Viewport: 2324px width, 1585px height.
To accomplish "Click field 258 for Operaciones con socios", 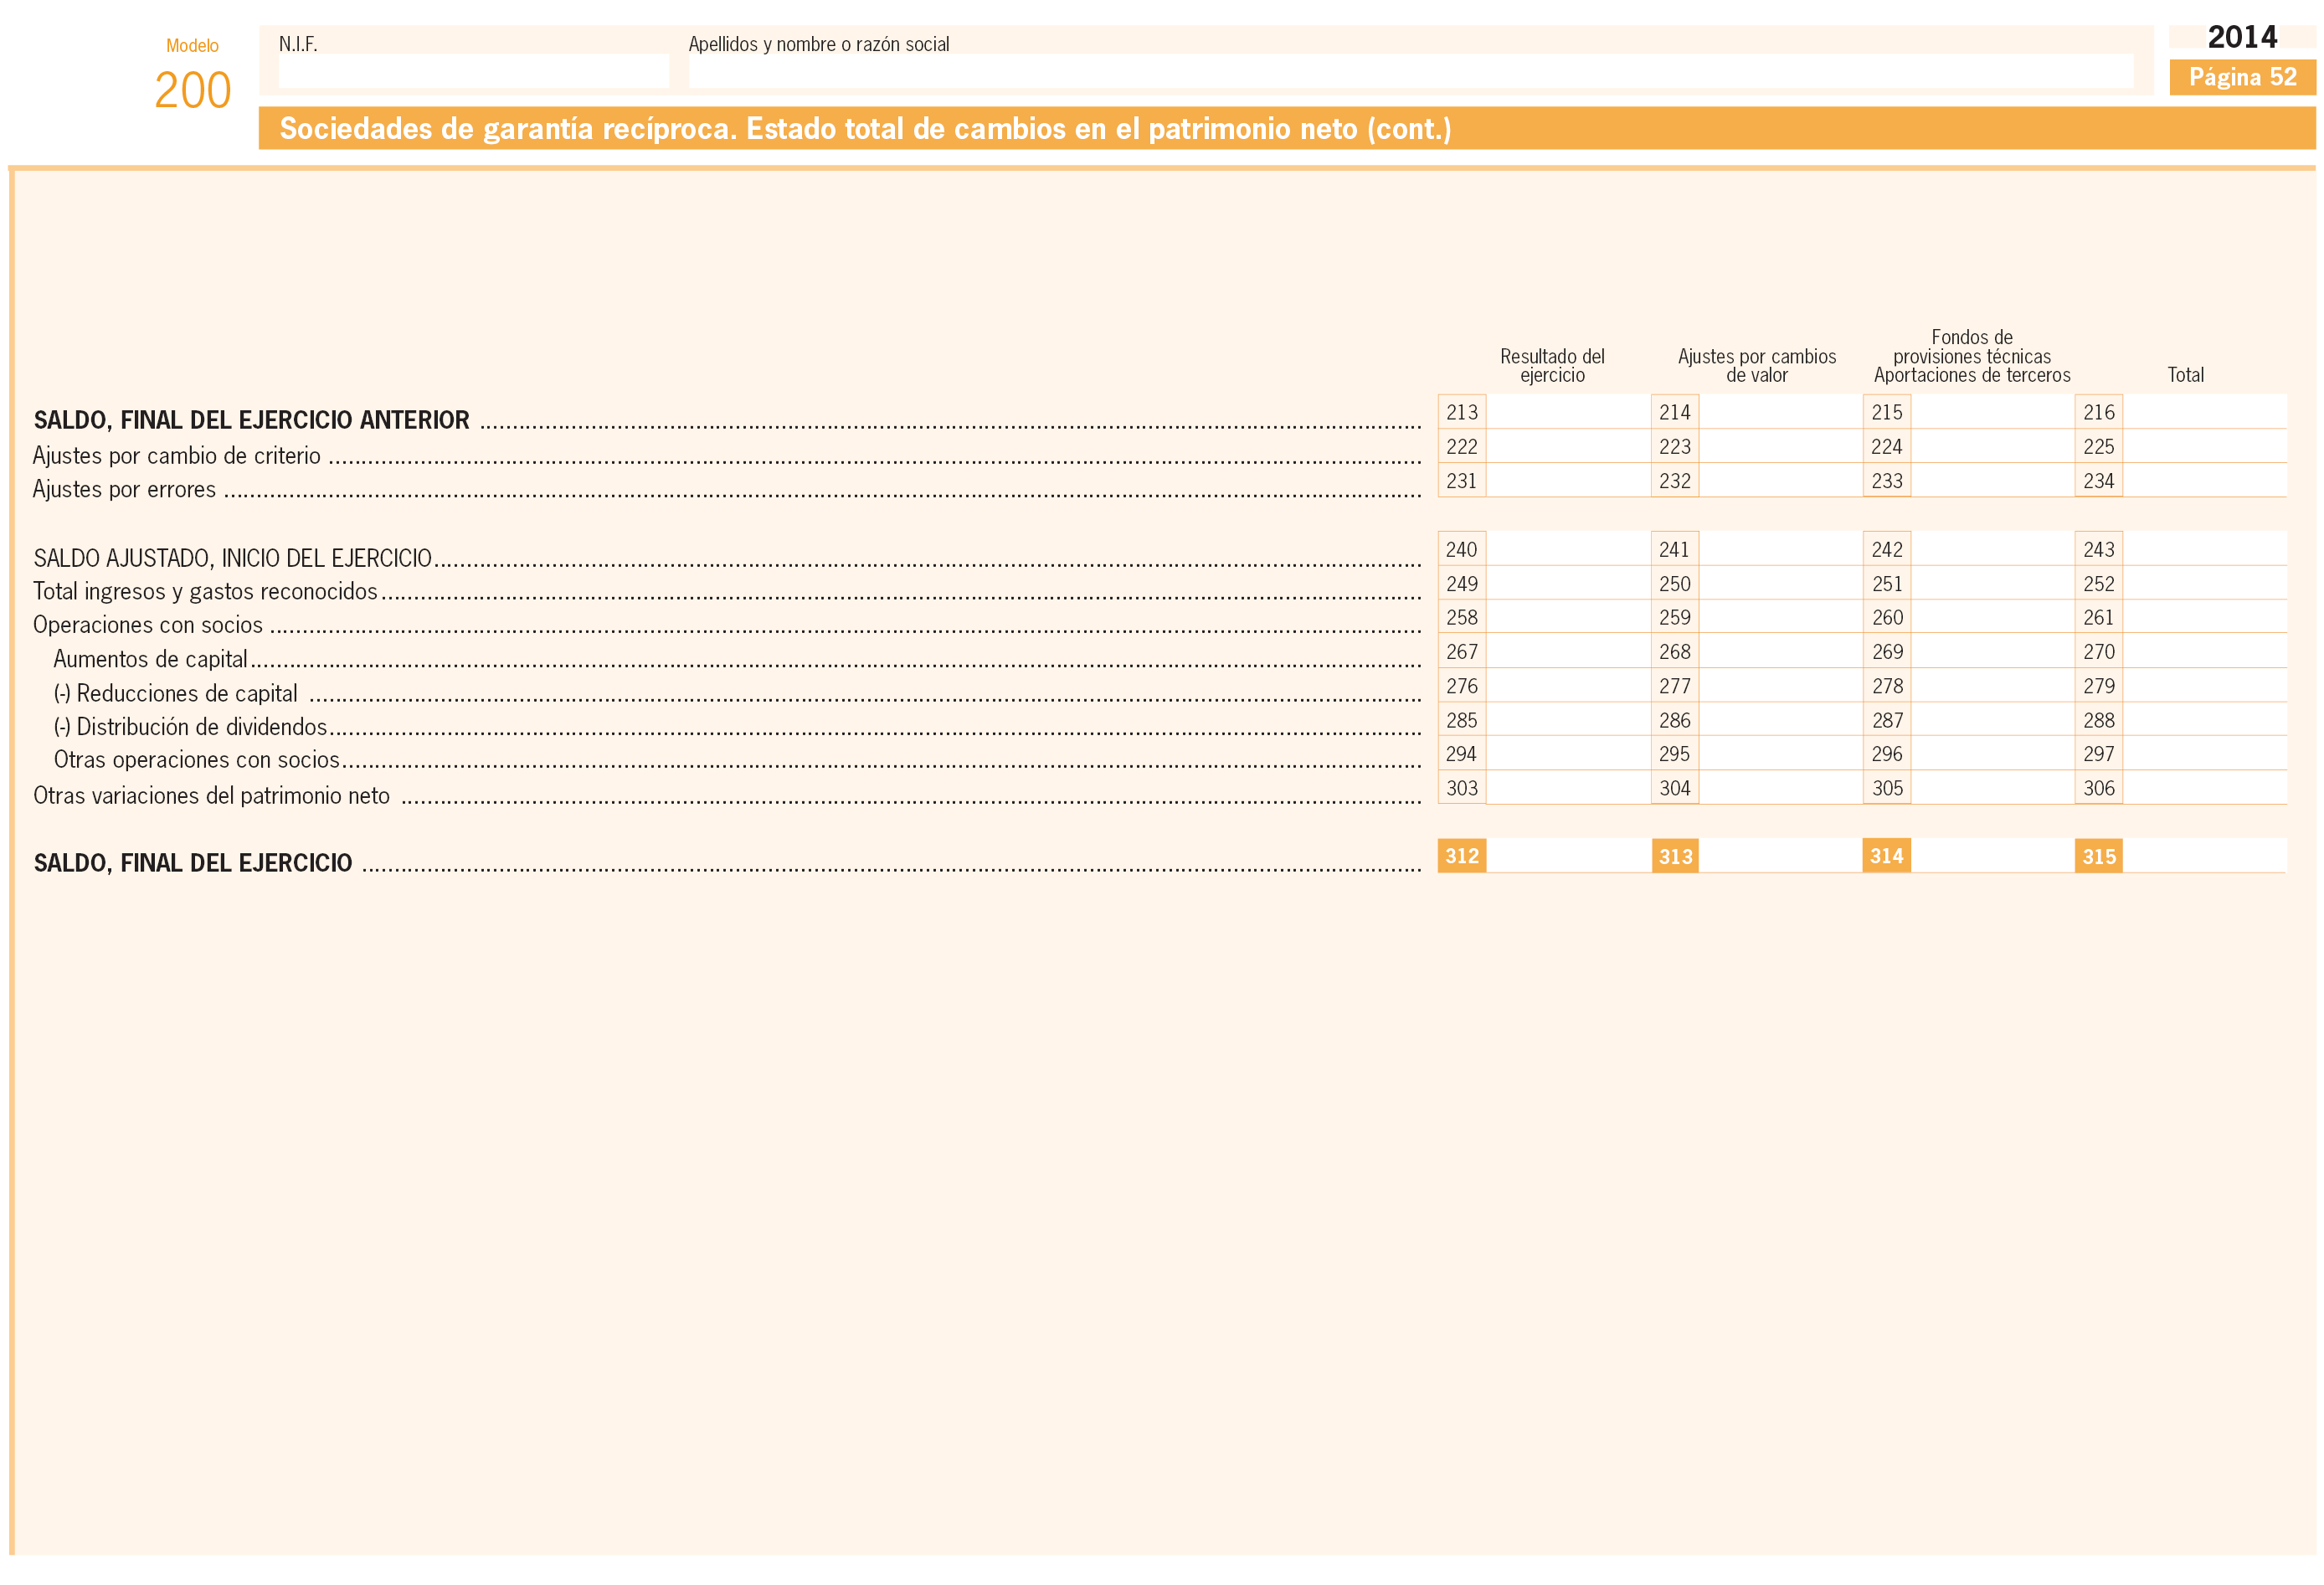I will 1568,617.
